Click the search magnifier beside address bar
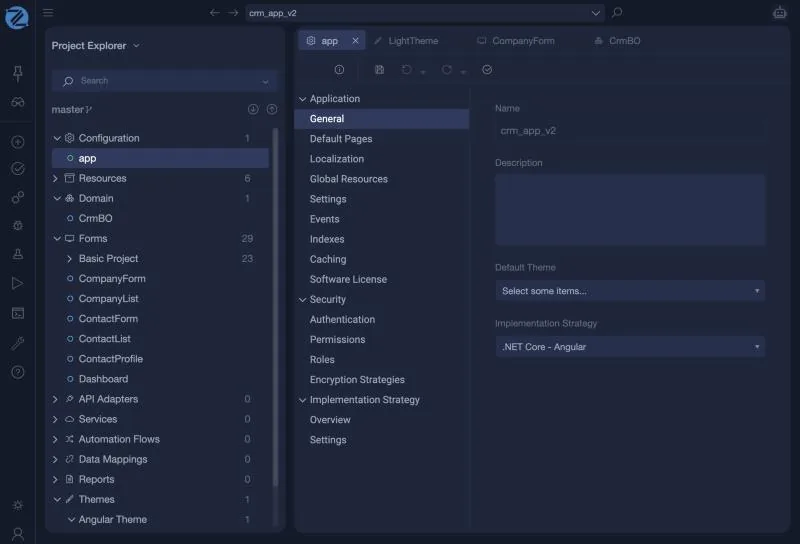This screenshot has width=800, height=544. (x=617, y=12)
